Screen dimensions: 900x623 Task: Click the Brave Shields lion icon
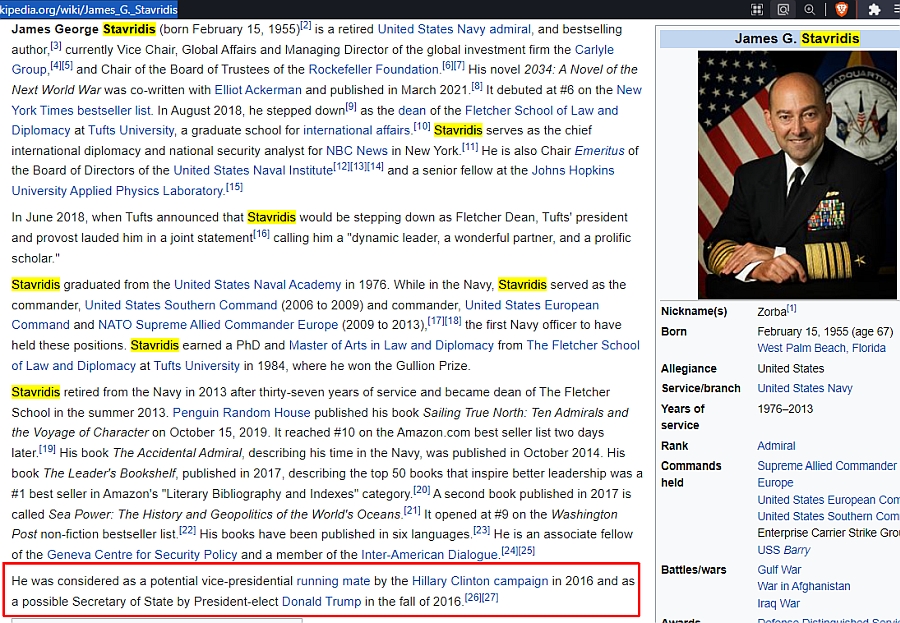coord(841,9)
